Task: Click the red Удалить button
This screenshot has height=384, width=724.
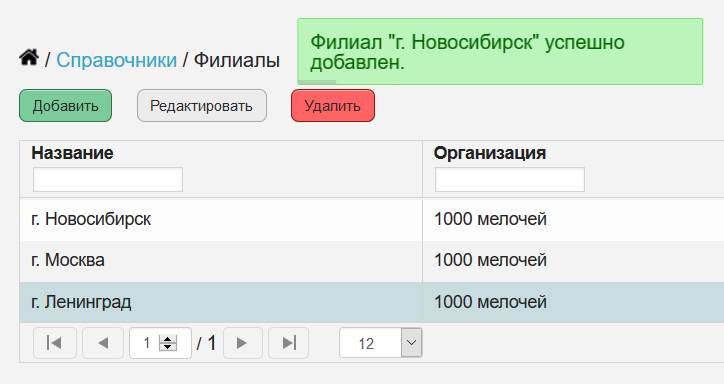Action: (x=332, y=106)
